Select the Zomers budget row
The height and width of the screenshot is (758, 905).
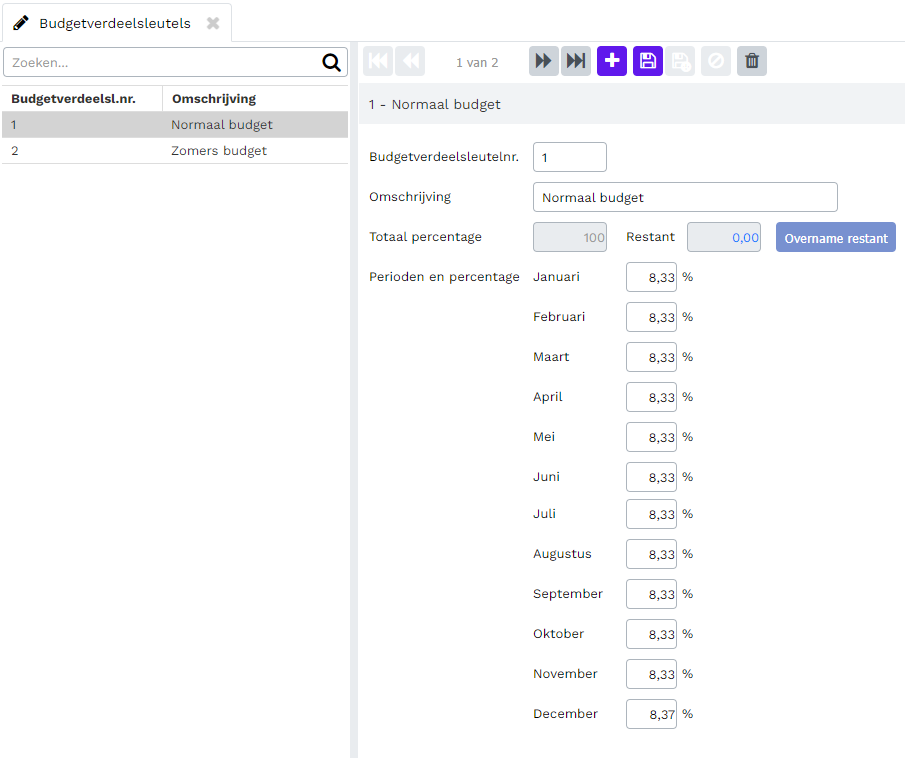point(175,151)
